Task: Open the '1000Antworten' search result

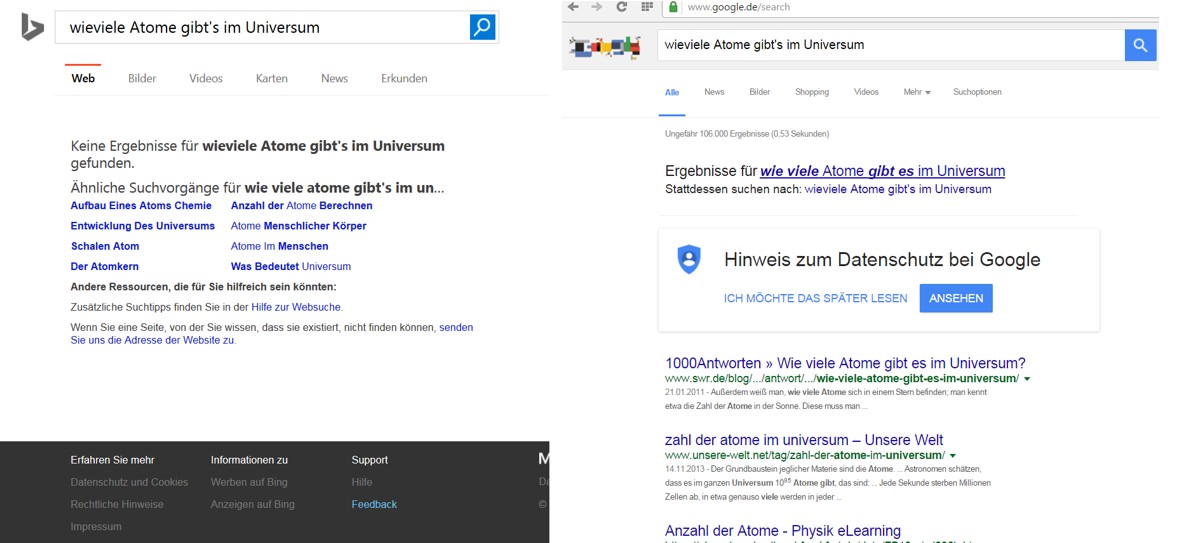Action: coord(845,363)
